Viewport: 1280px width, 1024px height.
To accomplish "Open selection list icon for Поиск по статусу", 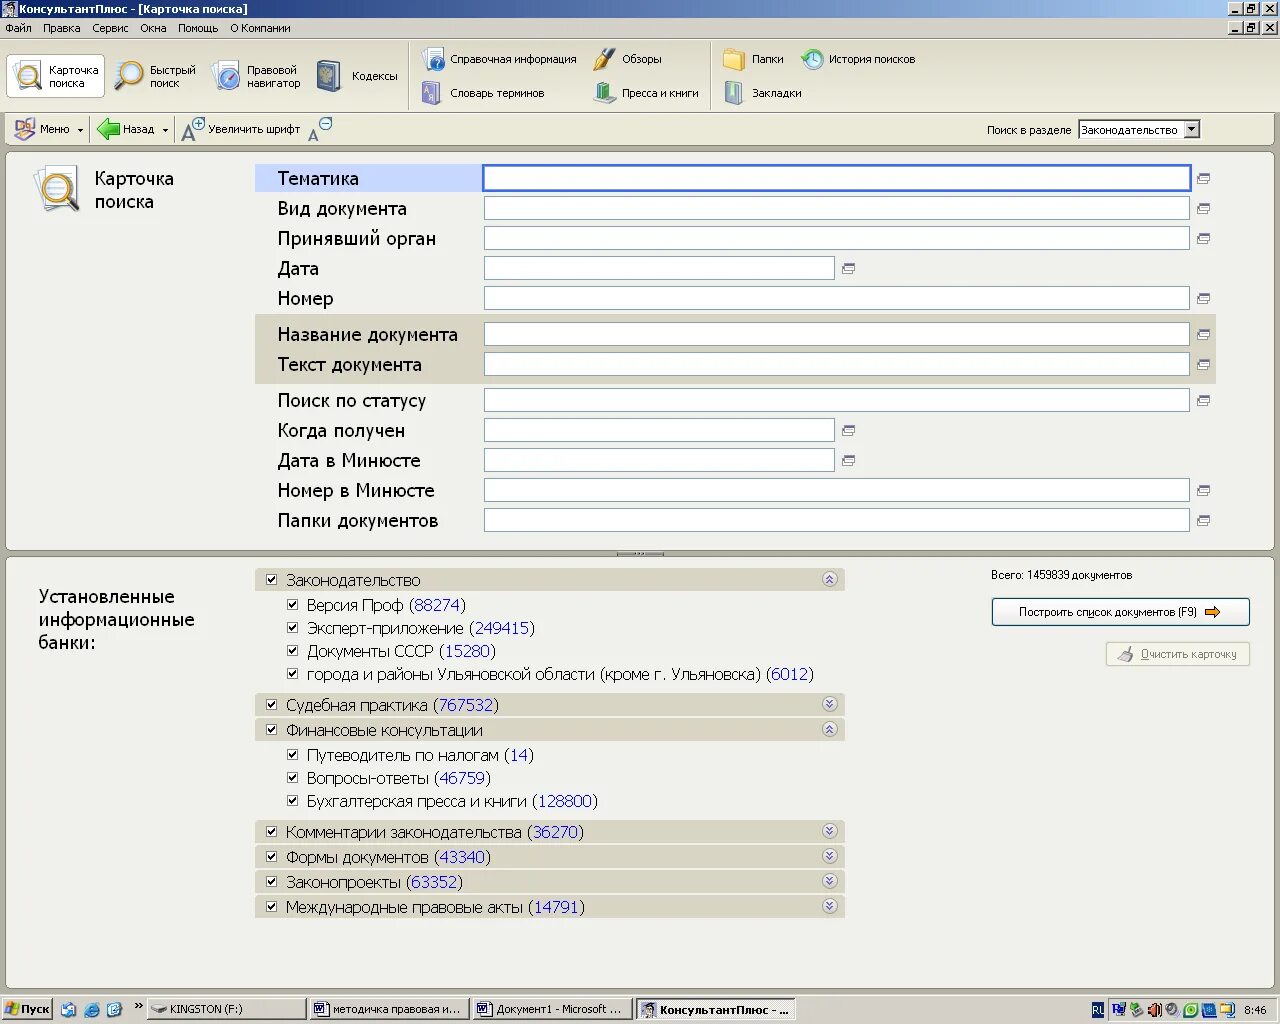I will (1203, 400).
